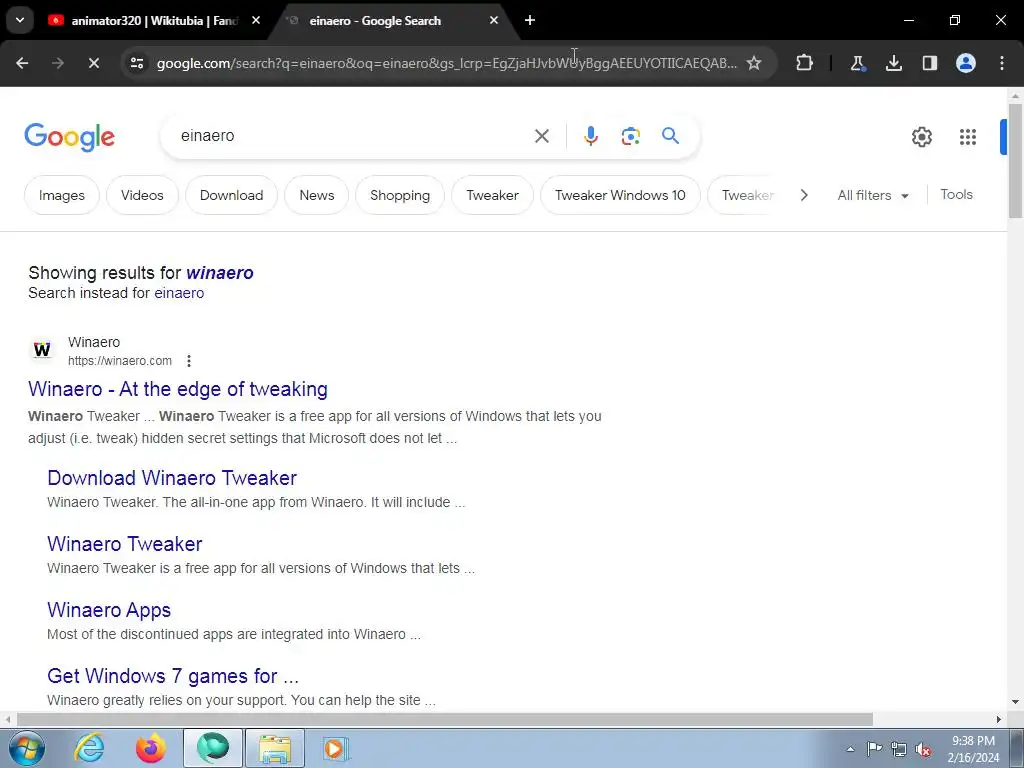The width and height of the screenshot is (1024, 768).
Task: Click the address bar URL
Action: [x=447, y=63]
